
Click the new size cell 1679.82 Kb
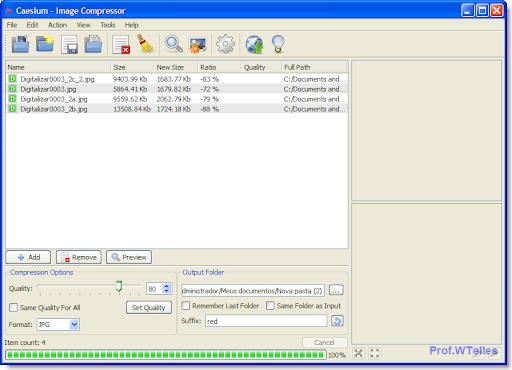[174, 89]
